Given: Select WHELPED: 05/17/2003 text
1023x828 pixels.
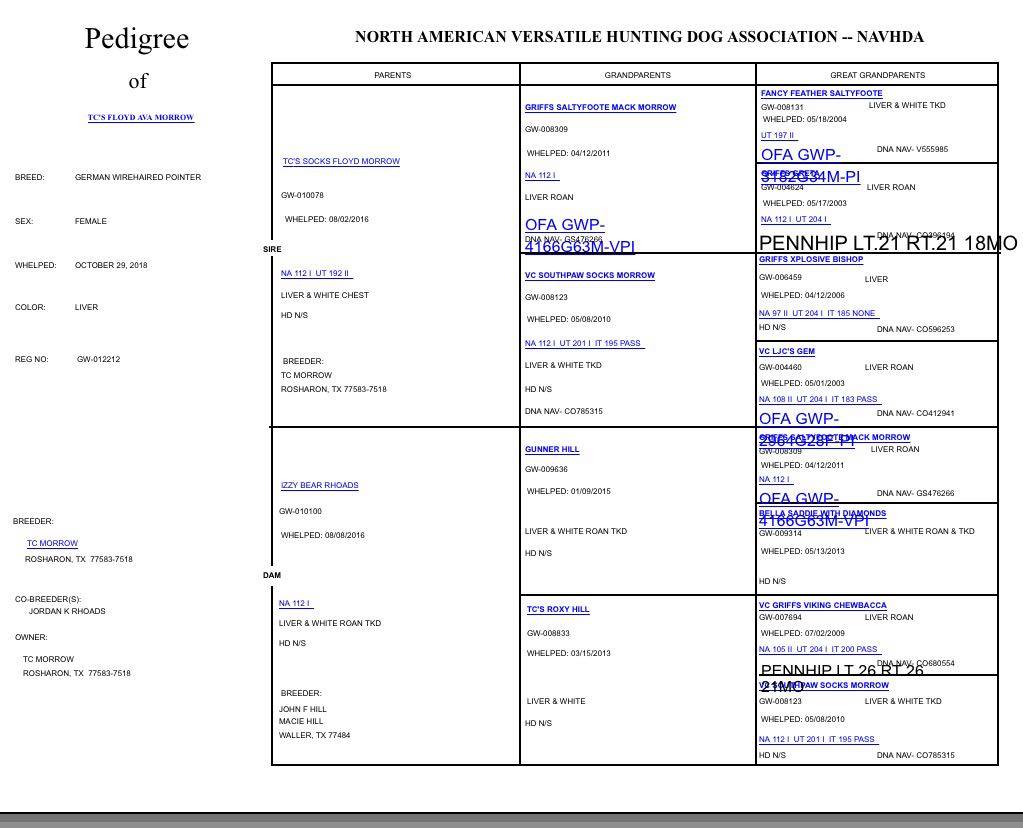Looking at the screenshot, I should (804, 203).
